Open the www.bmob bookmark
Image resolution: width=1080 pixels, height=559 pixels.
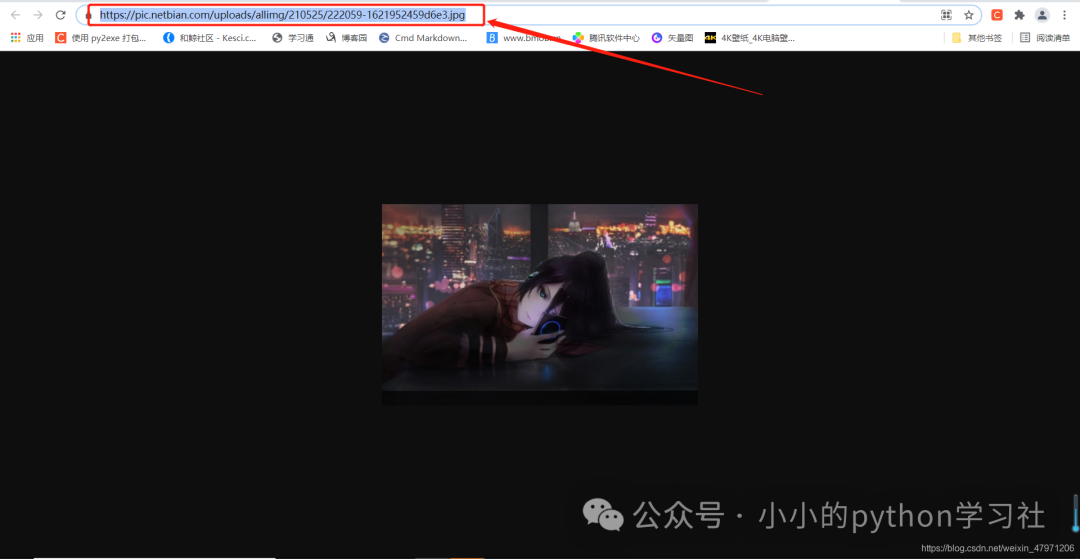pyautogui.click(x=523, y=38)
